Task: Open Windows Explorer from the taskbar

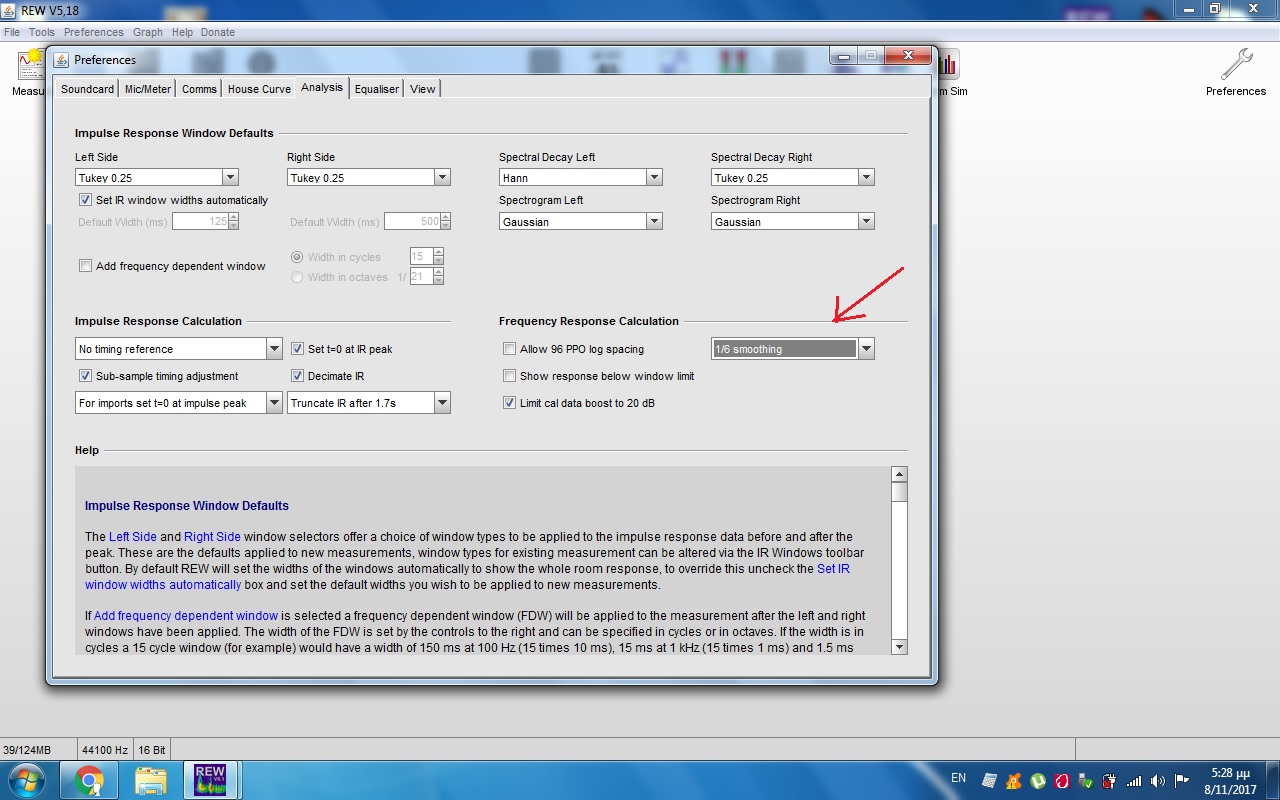Action: (x=150, y=780)
